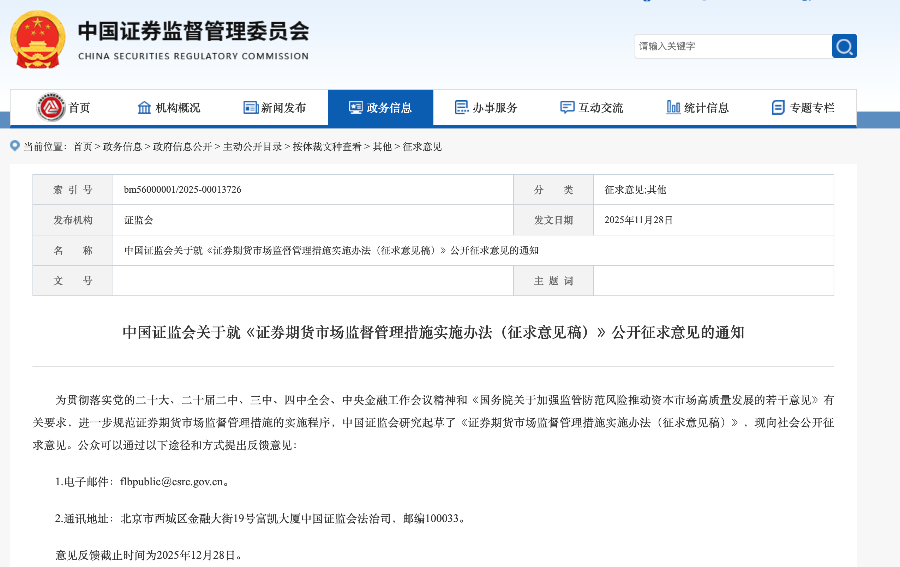The width and height of the screenshot is (900, 567).
Task: Select 按体裁文种查看 breadcrumb link
Action: coord(327,147)
